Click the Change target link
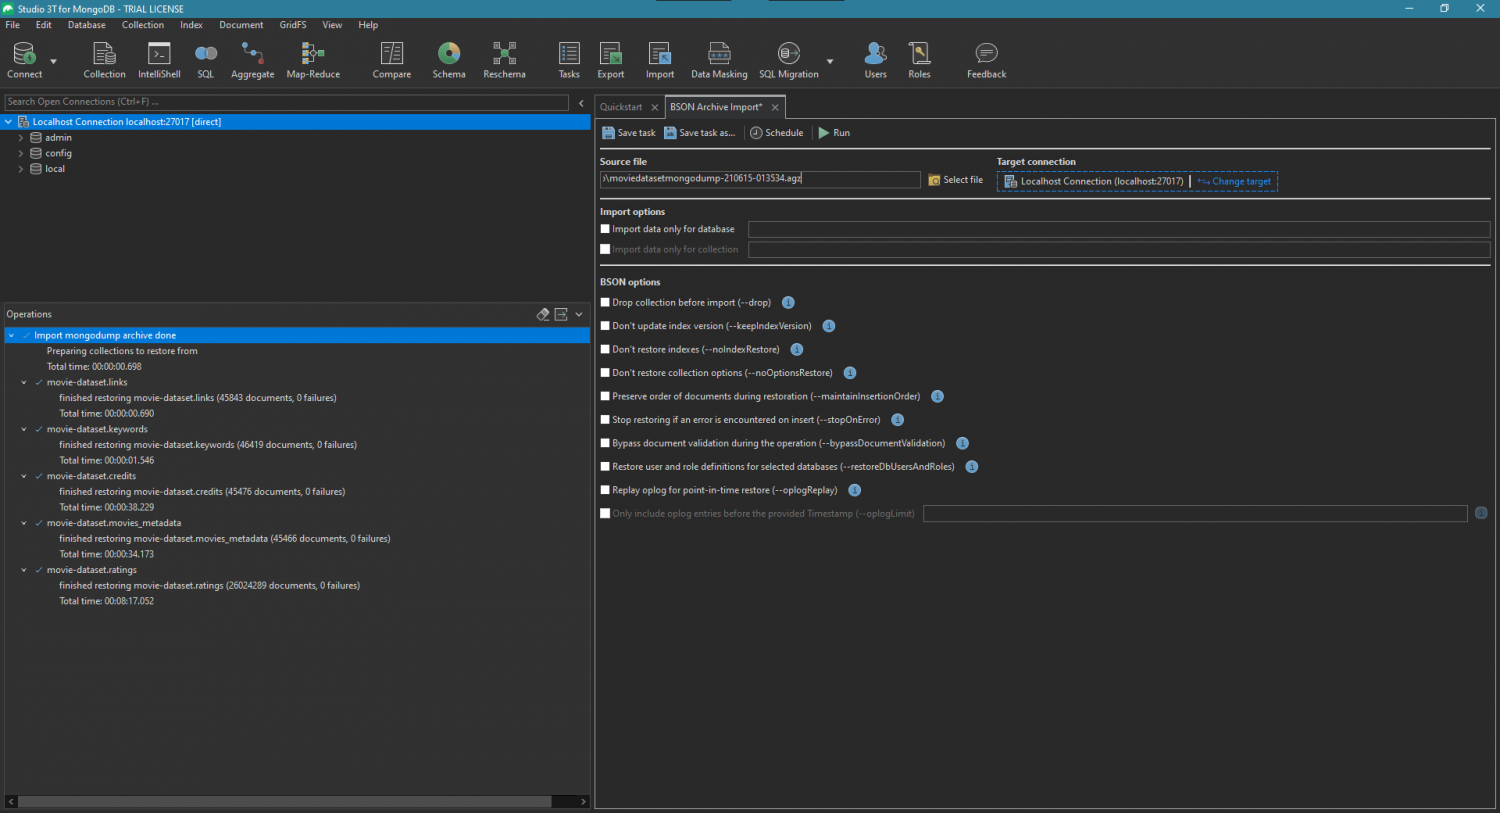The height and width of the screenshot is (813, 1500). (1235, 182)
